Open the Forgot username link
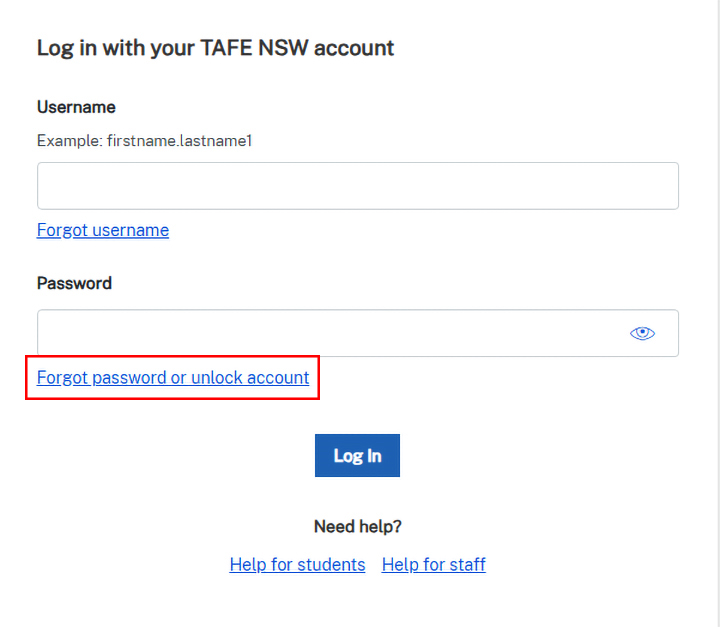This screenshot has width=720, height=627. [103, 230]
